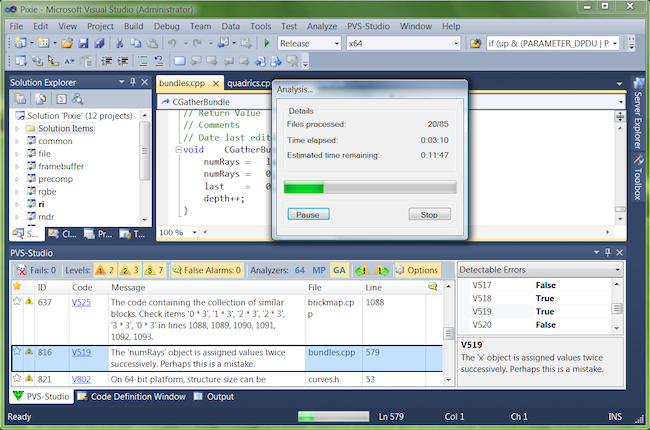The image size is (650, 430).
Task: Click the Uncomment Selection icon
Action: click(x=159, y=61)
